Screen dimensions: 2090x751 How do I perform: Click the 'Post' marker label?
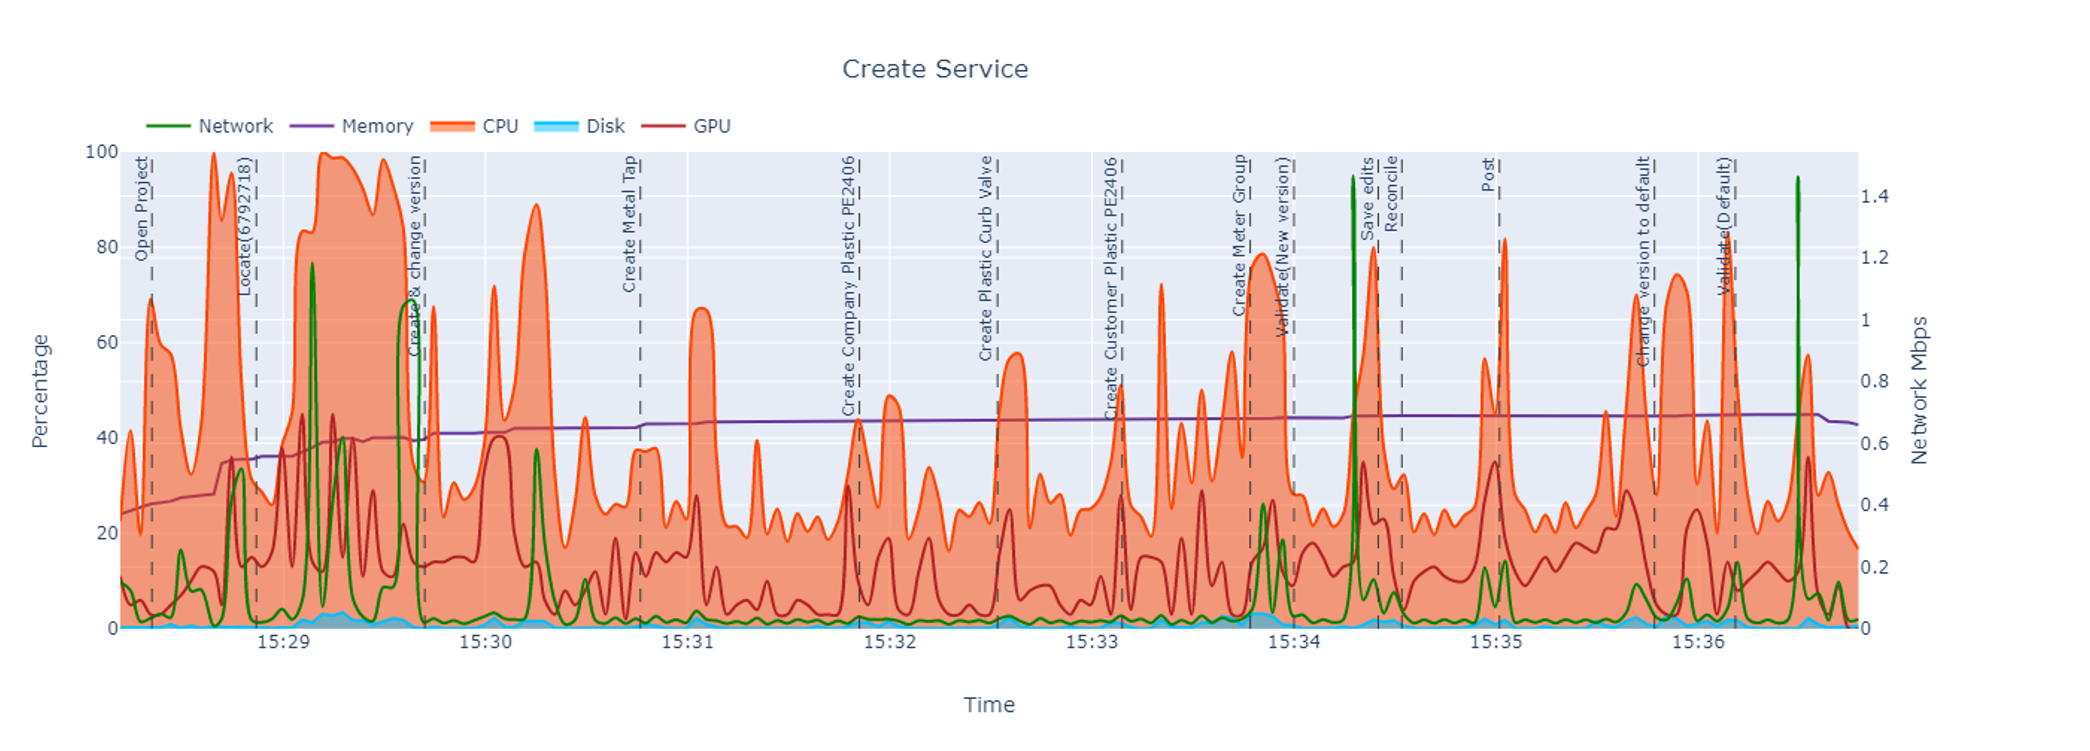pyautogui.click(x=1488, y=174)
